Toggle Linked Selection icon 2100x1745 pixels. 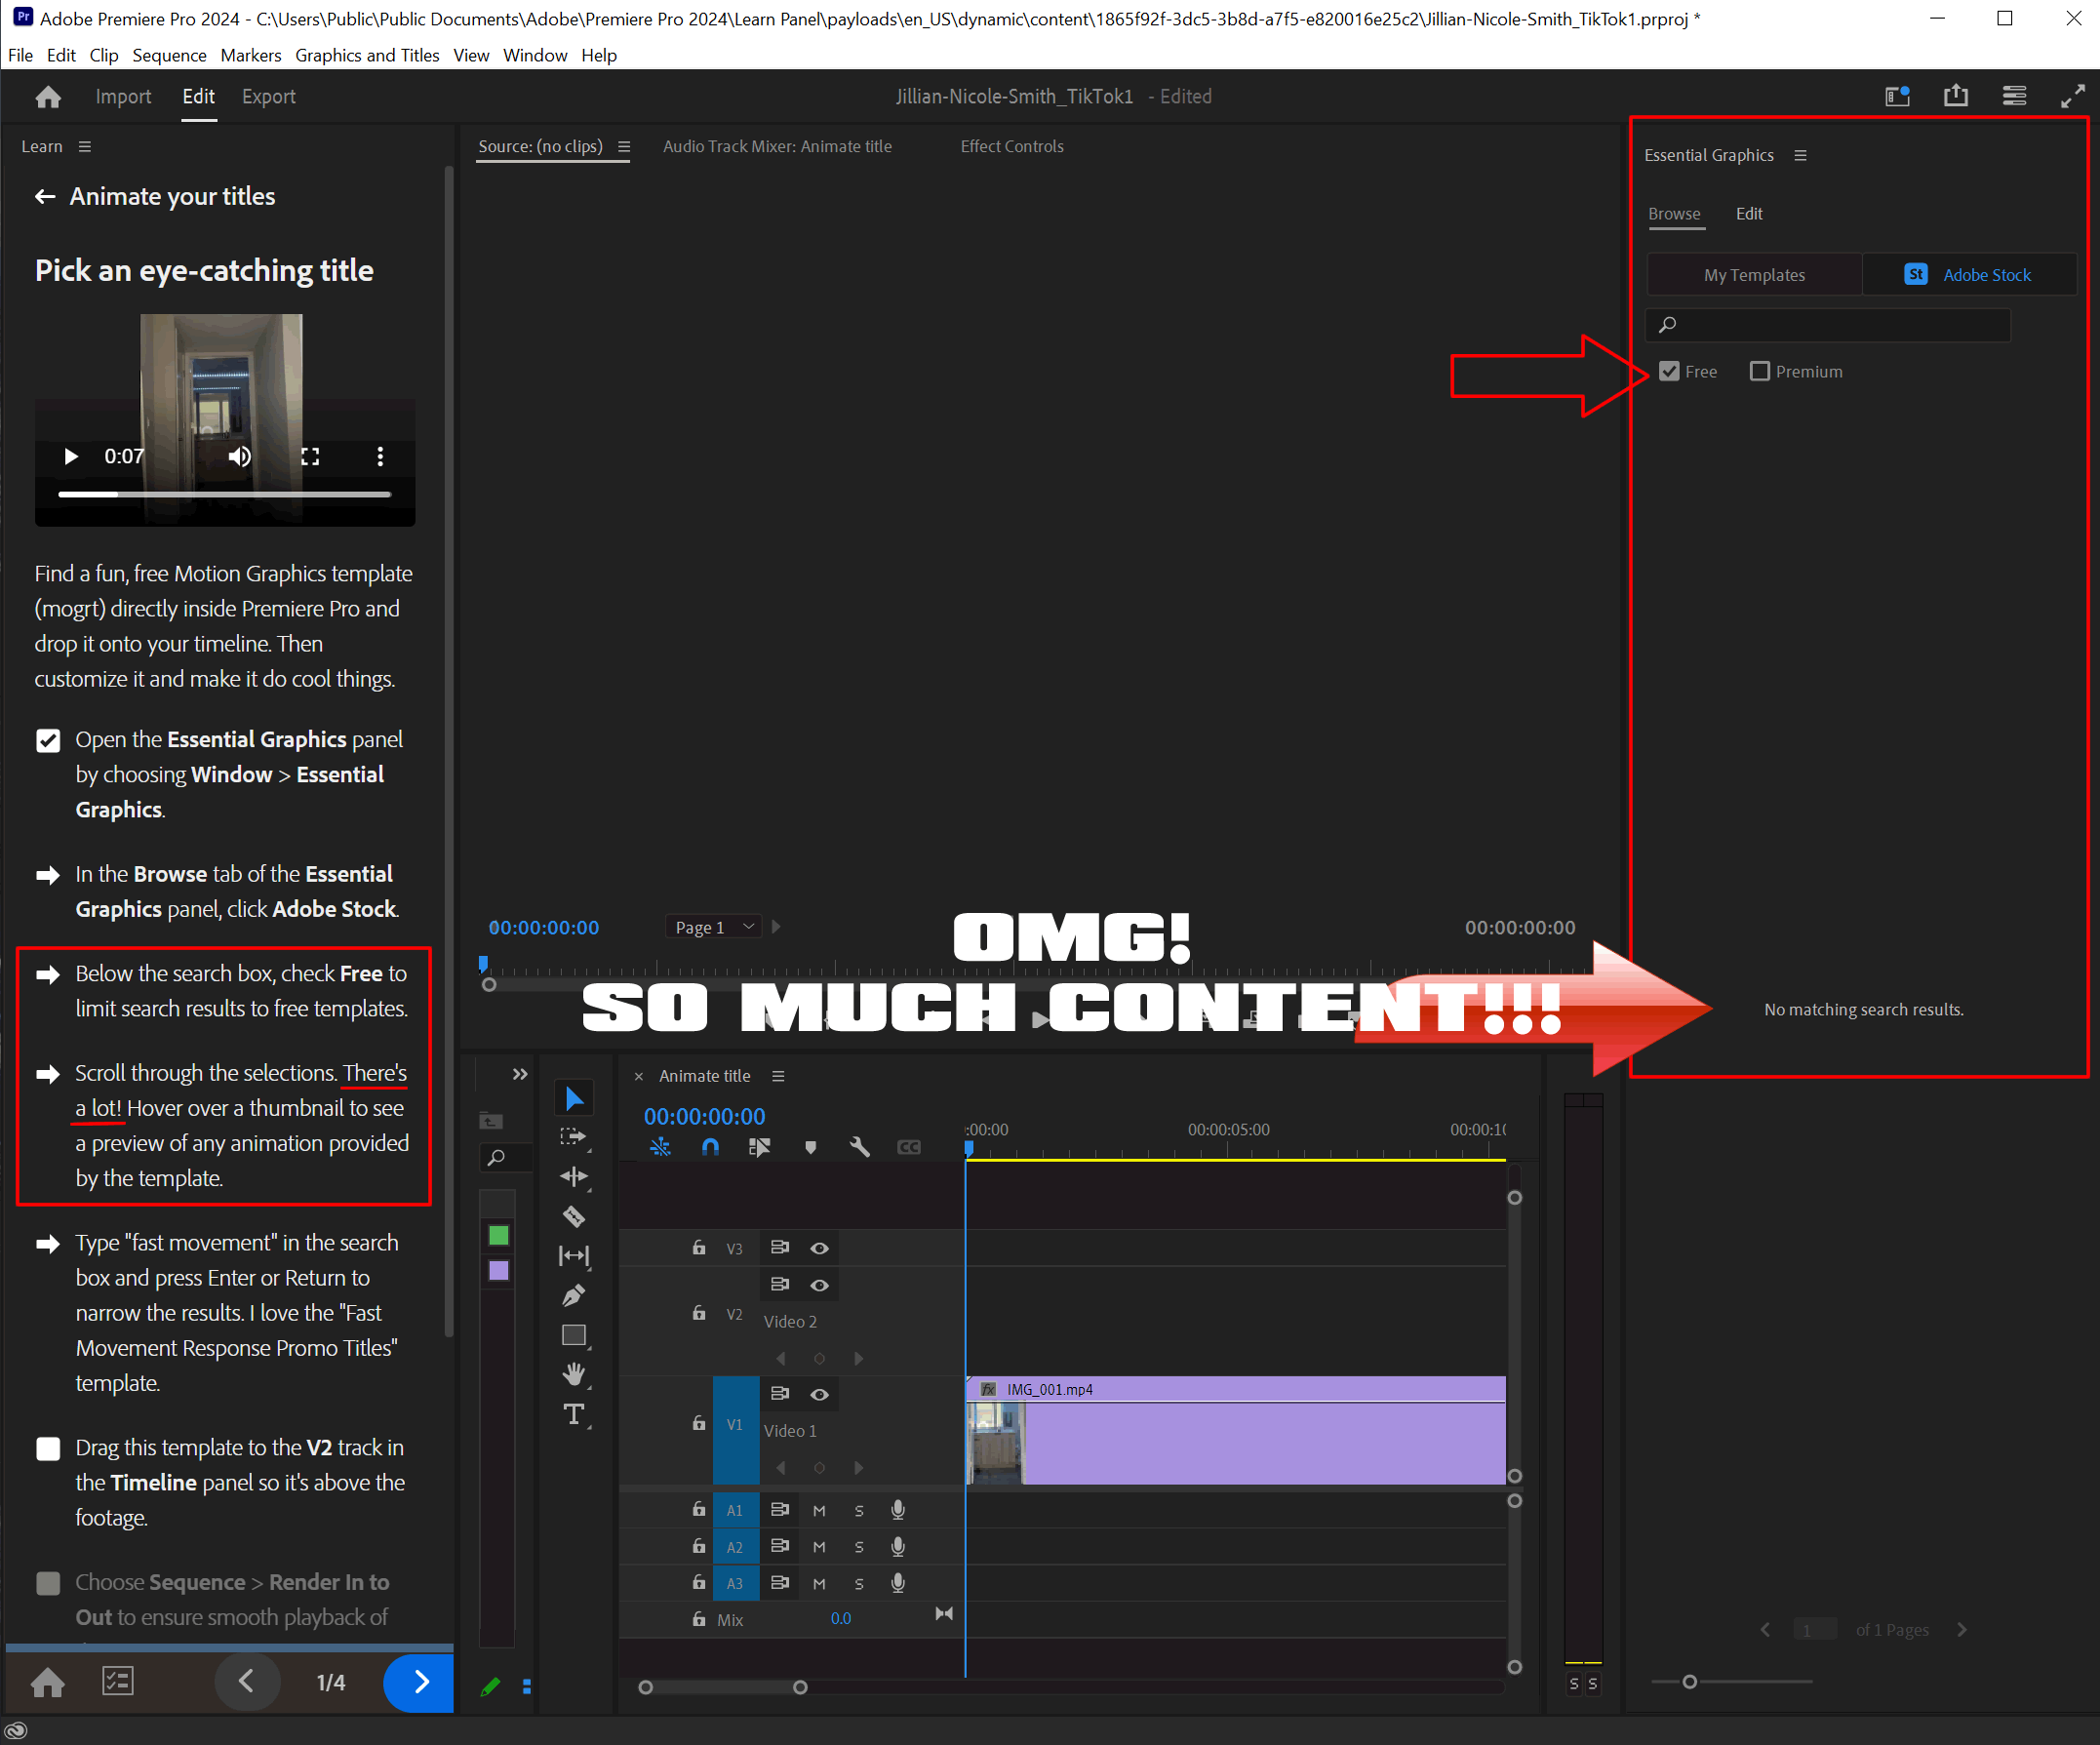point(760,1147)
